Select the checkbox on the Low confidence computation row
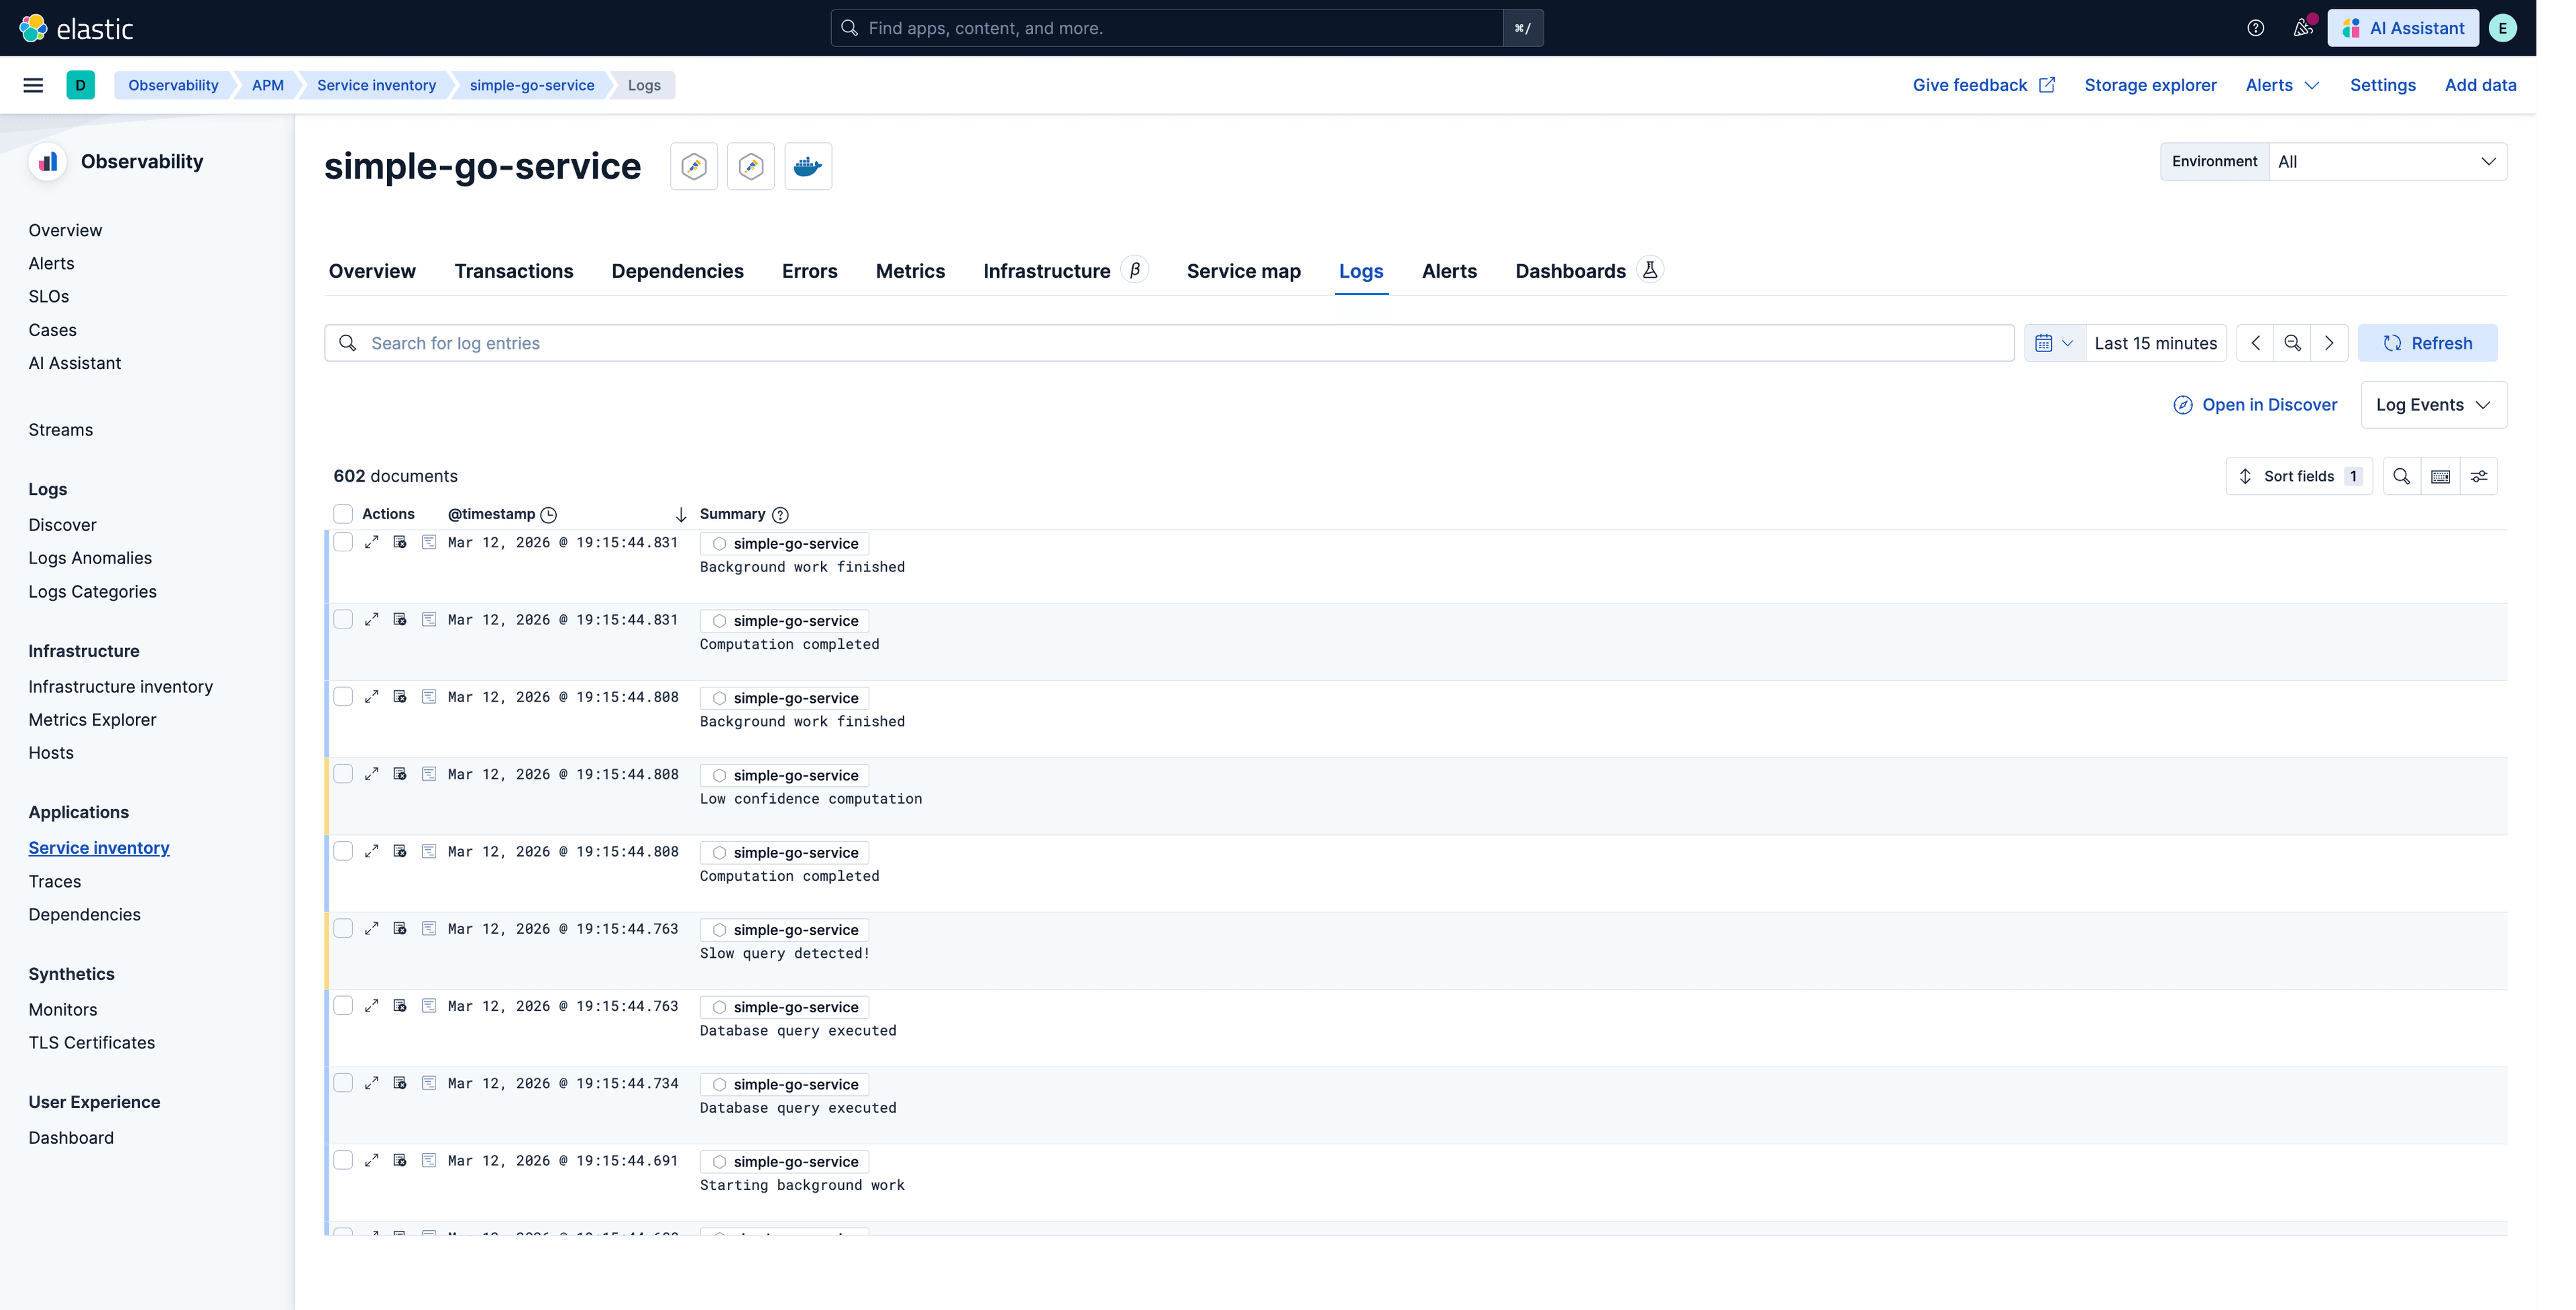2576x1310 pixels. [x=343, y=773]
